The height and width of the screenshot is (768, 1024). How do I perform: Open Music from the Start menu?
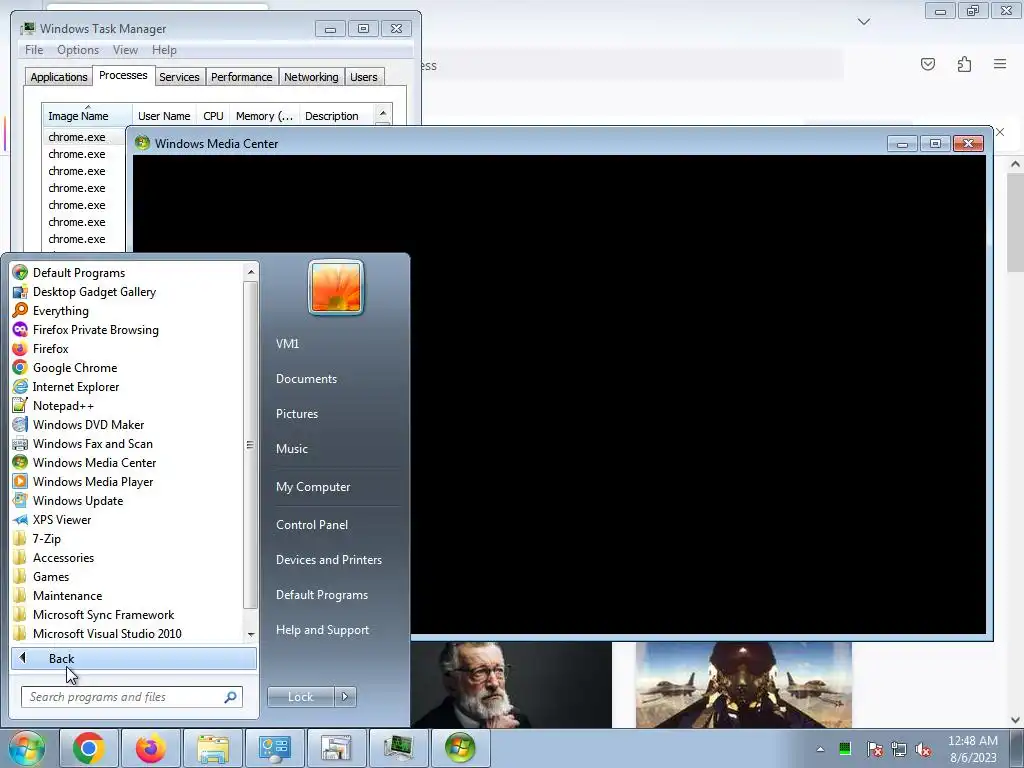tap(291, 449)
